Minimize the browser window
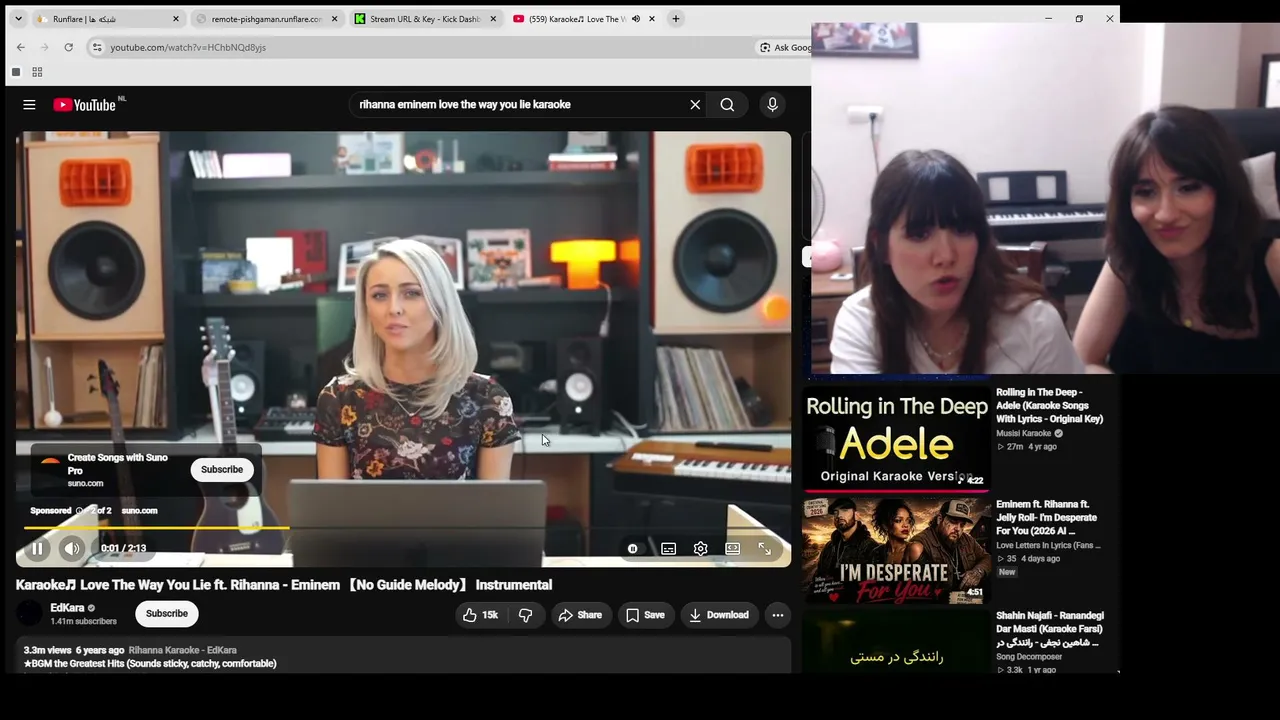 1048,18
